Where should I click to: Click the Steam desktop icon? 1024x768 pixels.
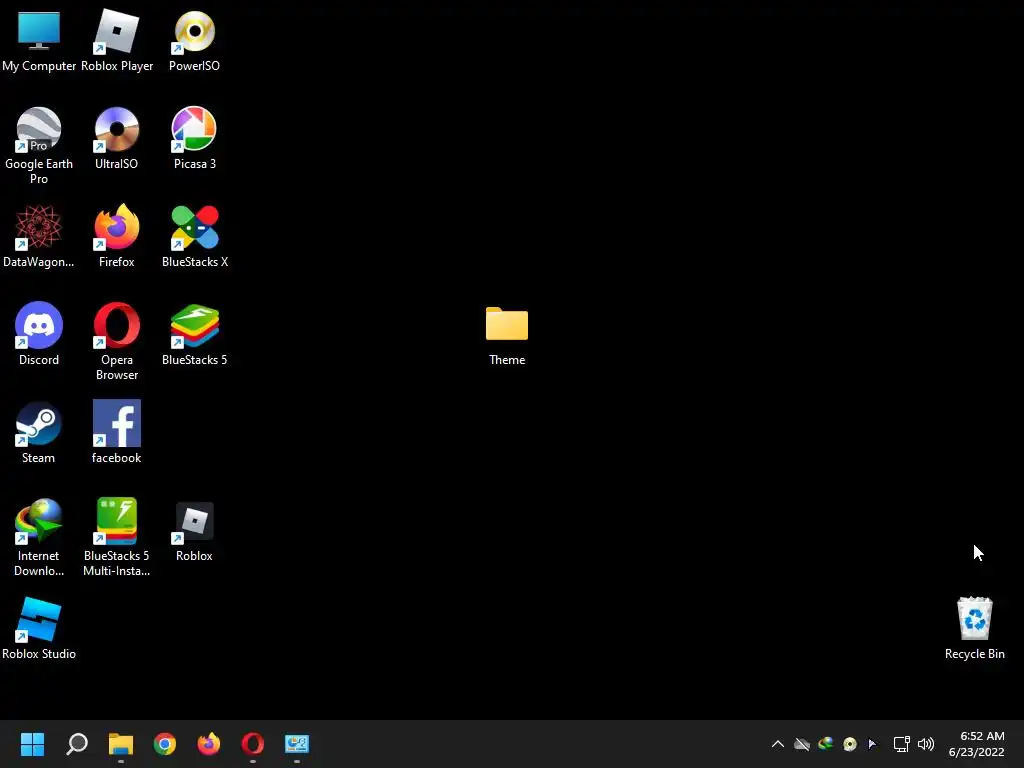(x=39, y=433)
